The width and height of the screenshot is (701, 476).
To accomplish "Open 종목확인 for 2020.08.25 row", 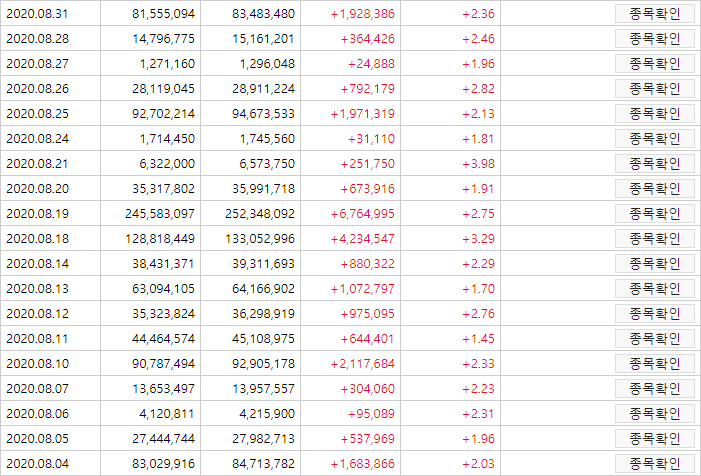I will pyautogui.click(x=655, y=114).
